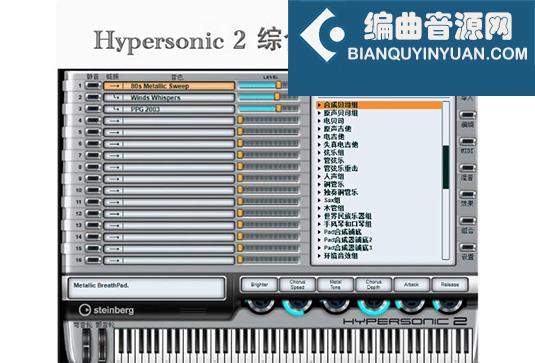Select the 人声组 category row
The height and width of the screenshot is (363, 535).
click(x=379, y=176)
